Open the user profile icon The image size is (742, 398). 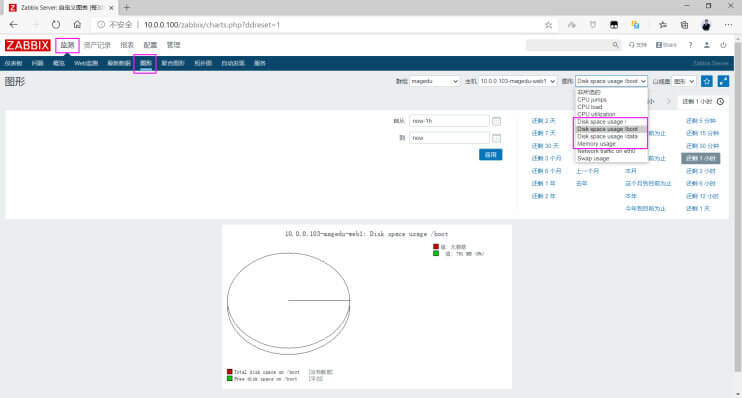tap(707, 45)
